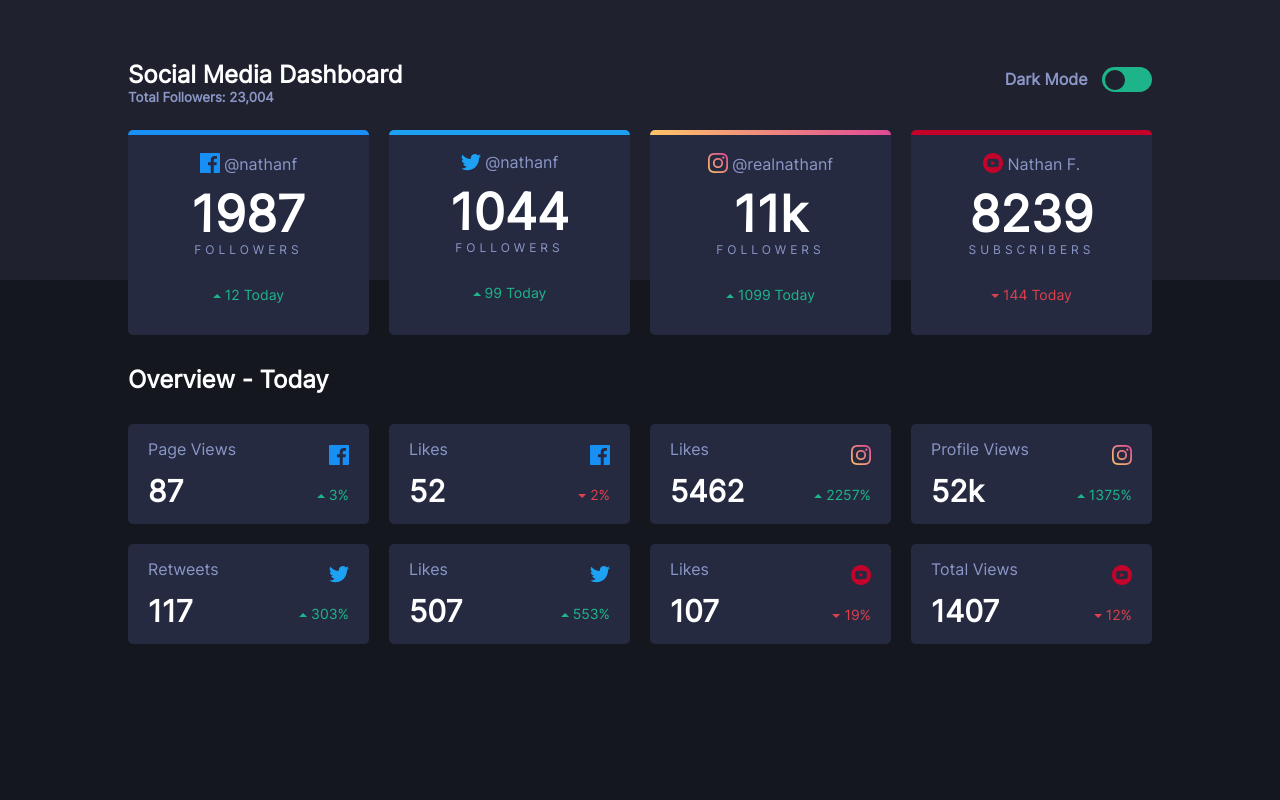Click 144 Today in YouTube card

pos(1037,295)
